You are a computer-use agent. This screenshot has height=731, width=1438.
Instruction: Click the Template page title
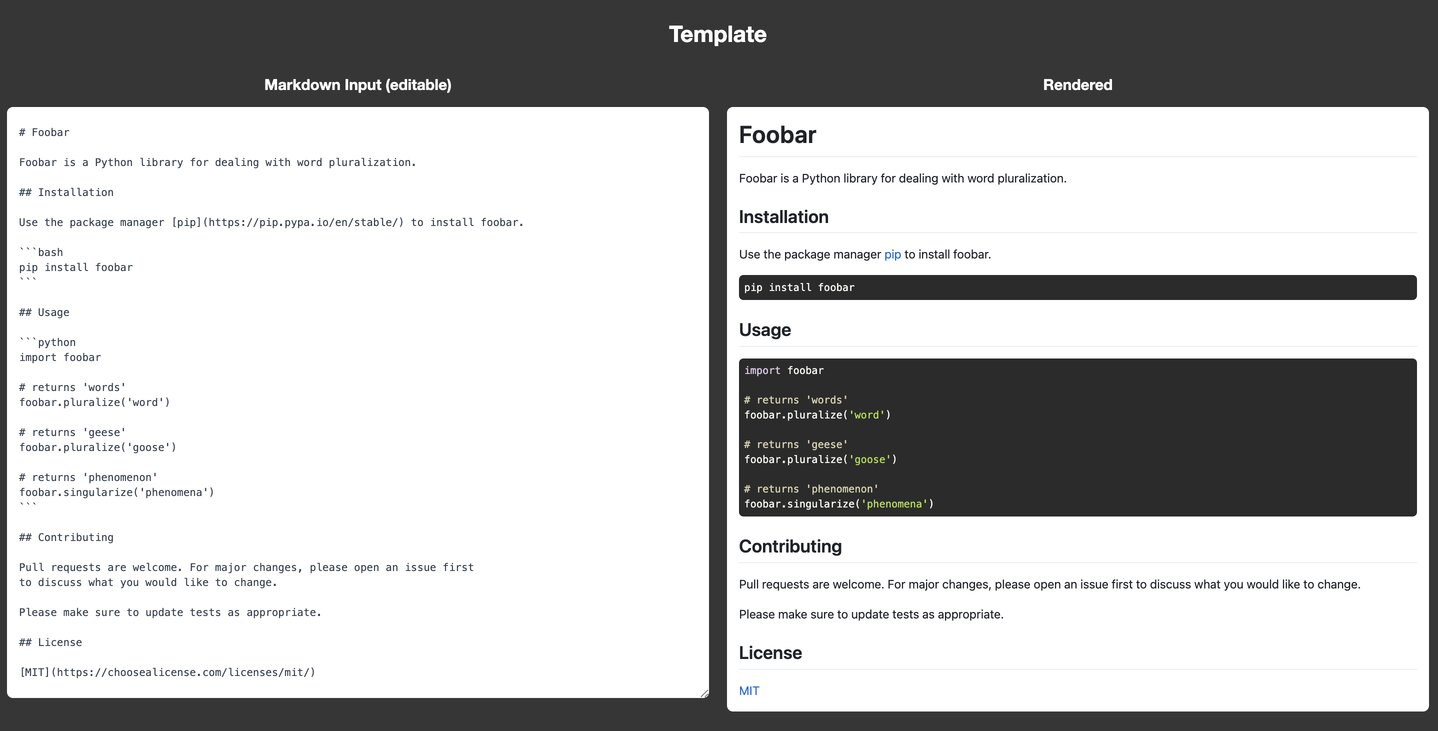point(718,33)
